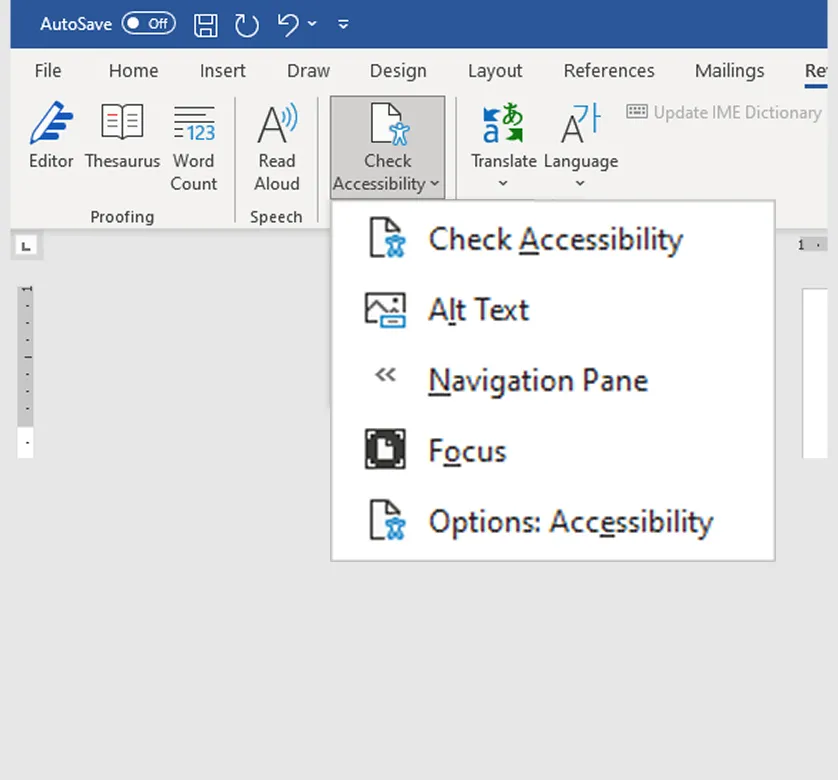
Task: Switch to the Insert tab
Action: click(222, 71)
